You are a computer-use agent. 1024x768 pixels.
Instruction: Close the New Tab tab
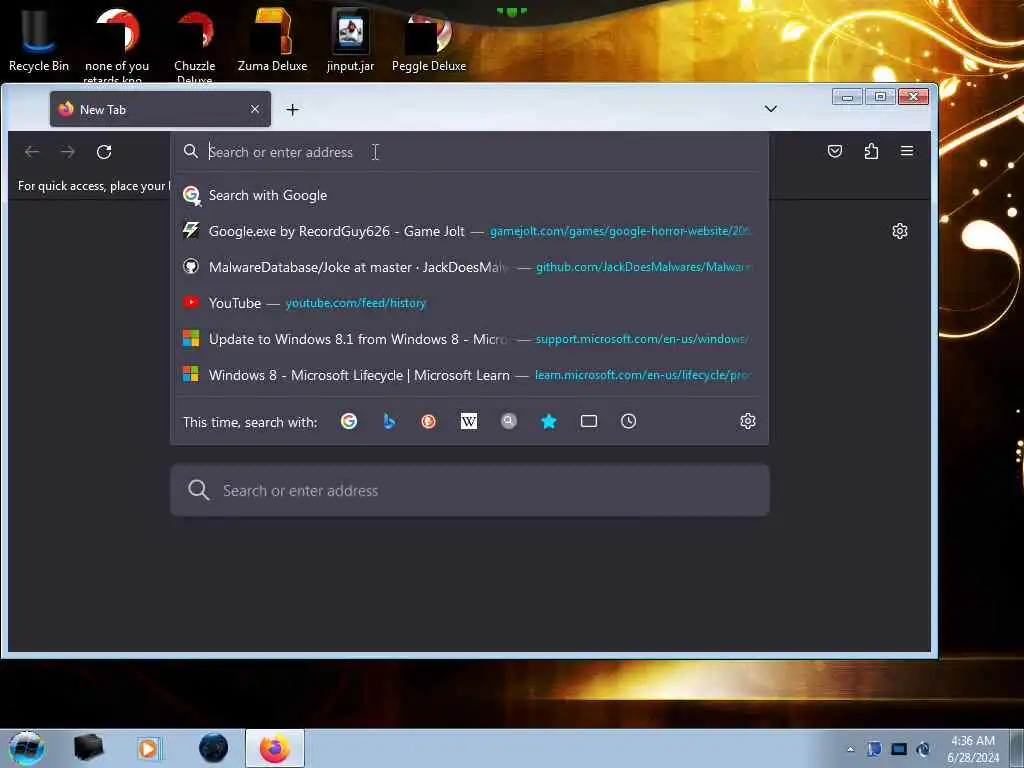pos(255,109)
